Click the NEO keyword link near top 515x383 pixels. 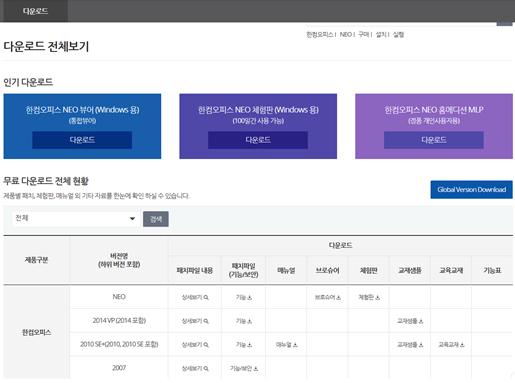(346, 34)
